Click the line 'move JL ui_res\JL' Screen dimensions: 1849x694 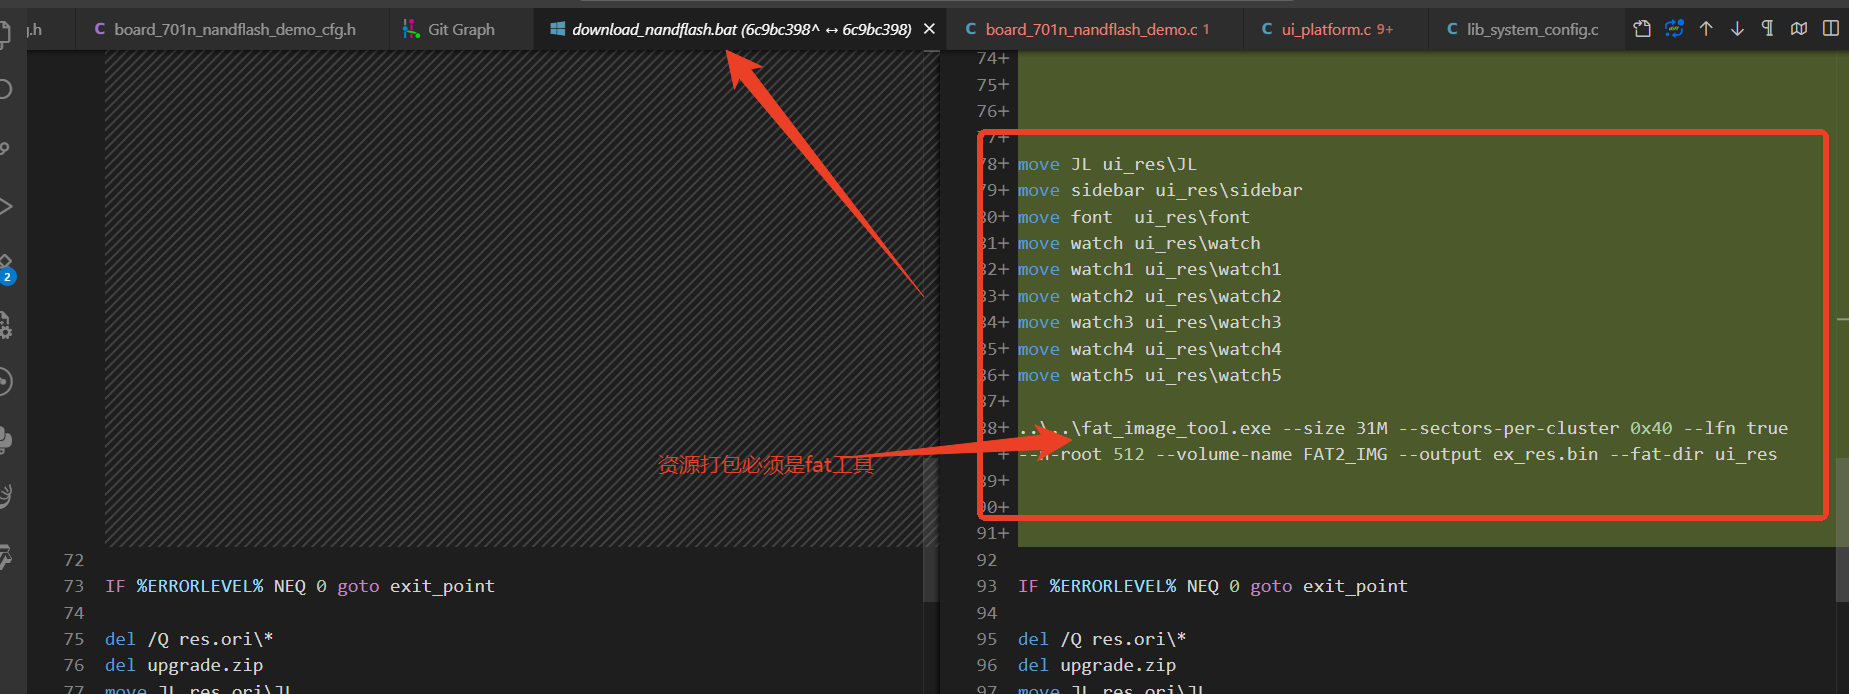tap(1107, 164)
